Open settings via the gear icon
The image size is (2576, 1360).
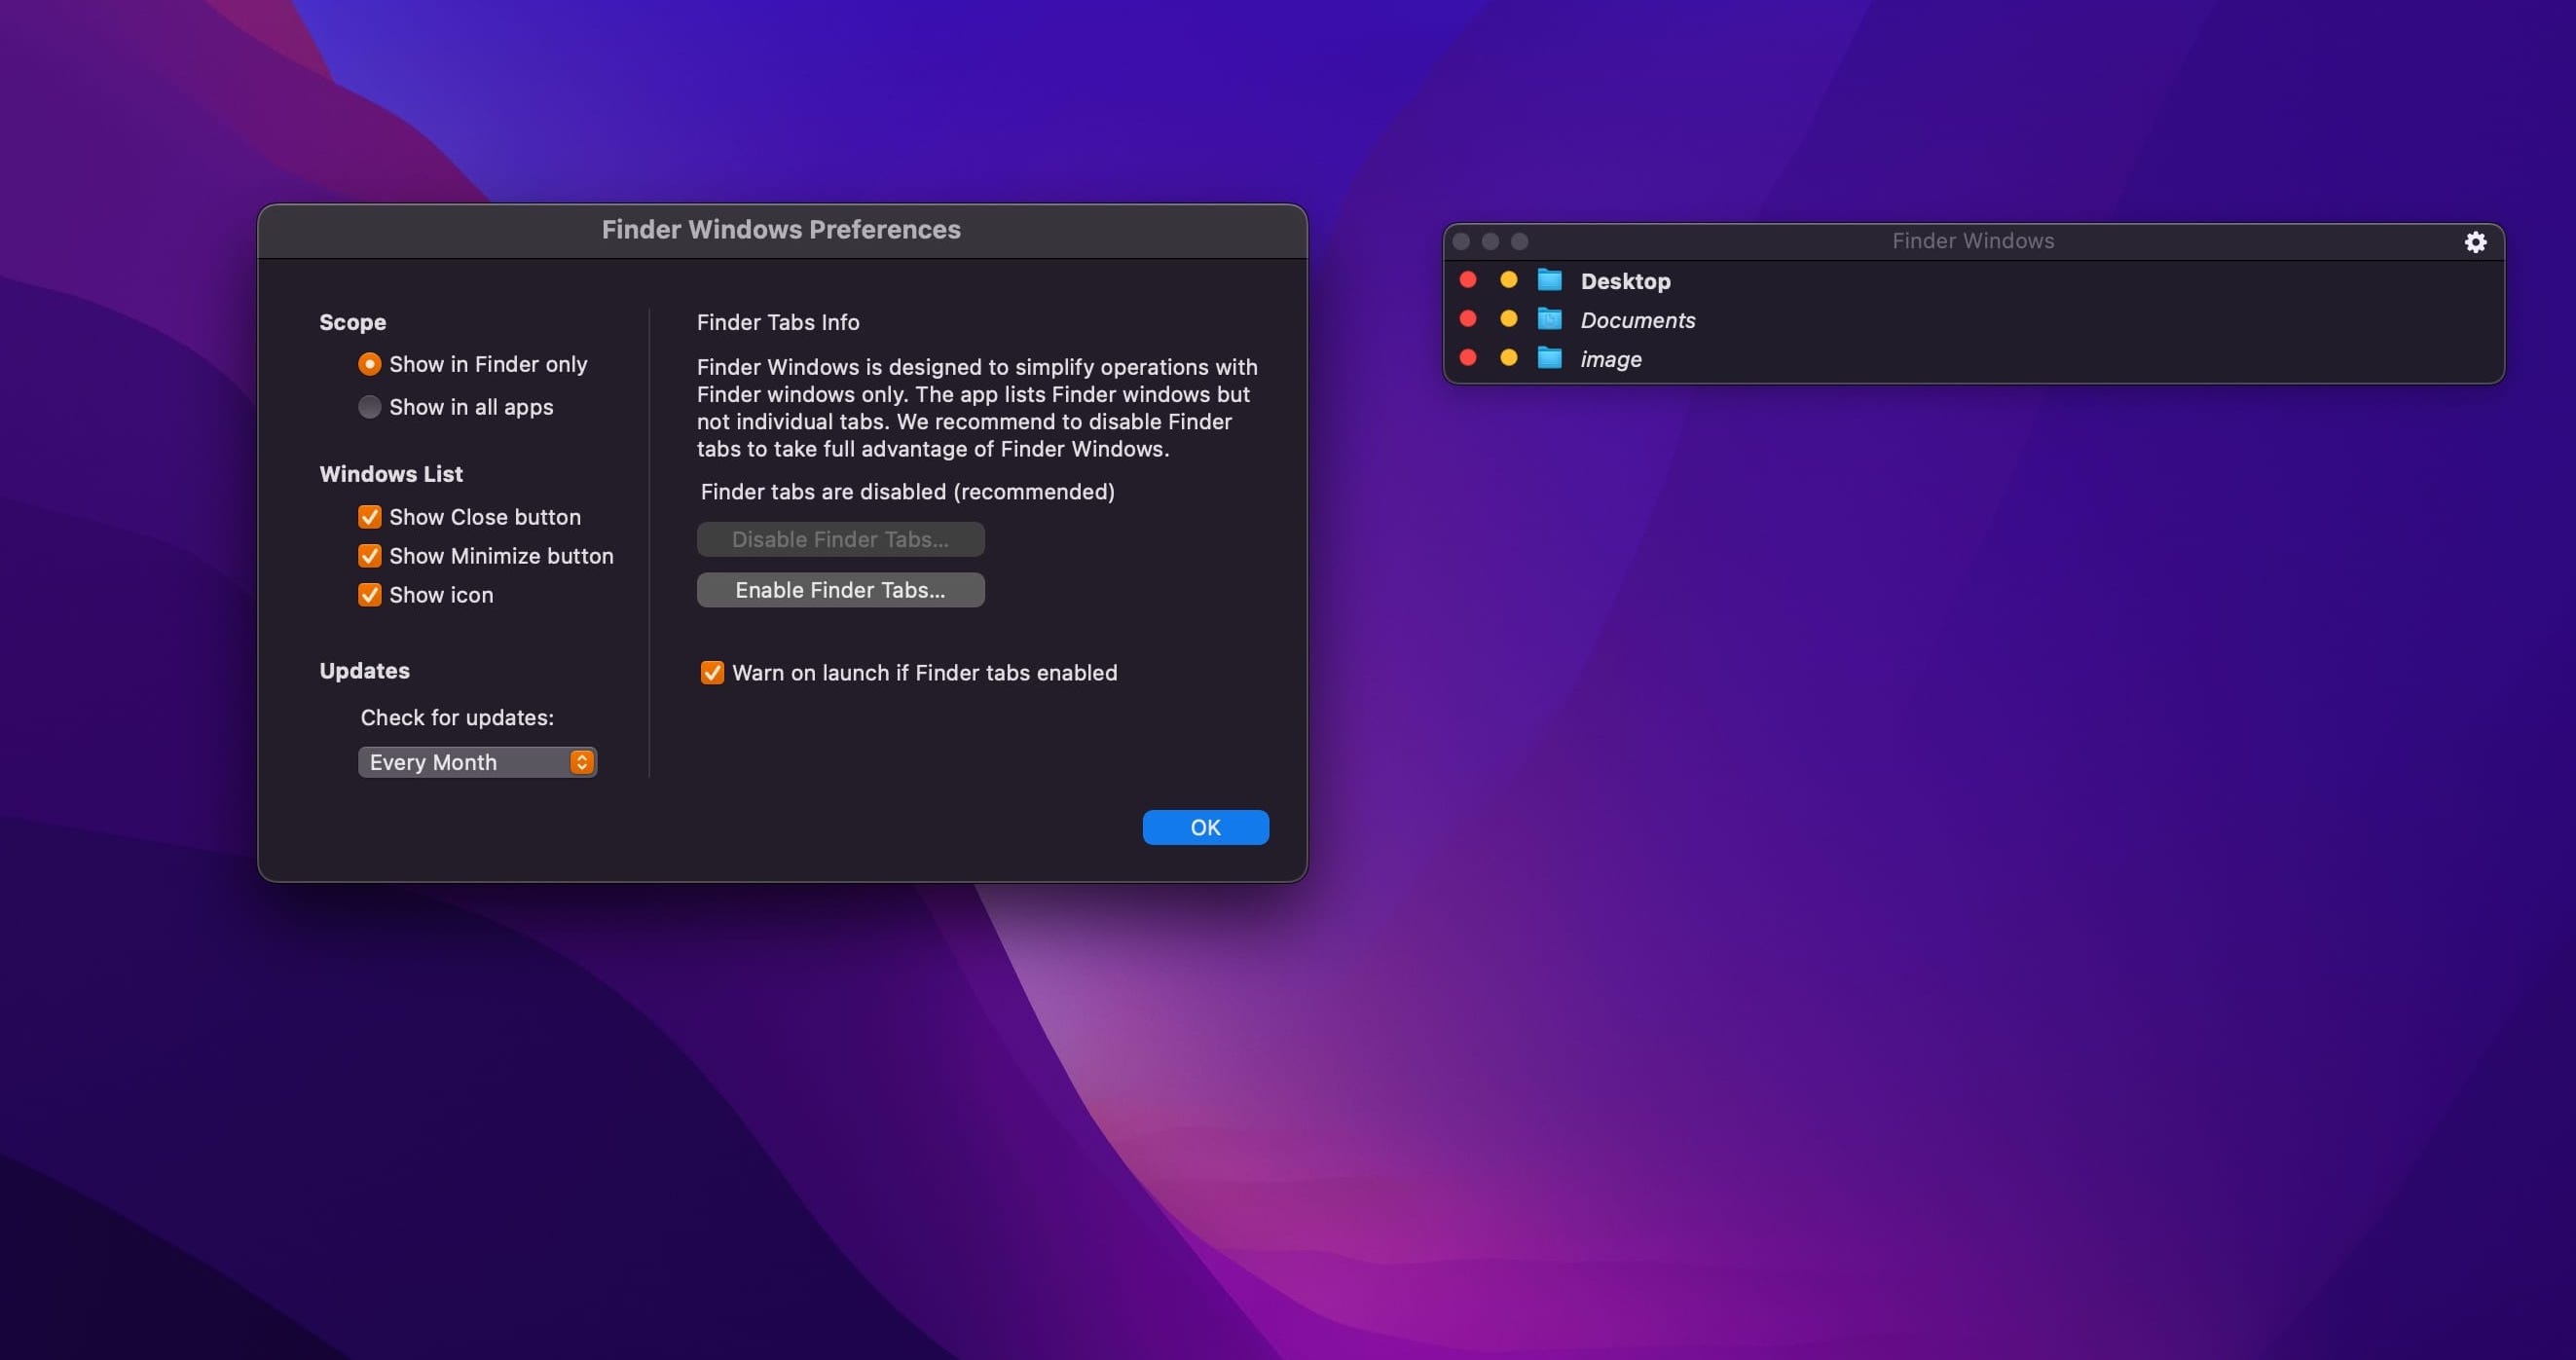coord(2474,242)
